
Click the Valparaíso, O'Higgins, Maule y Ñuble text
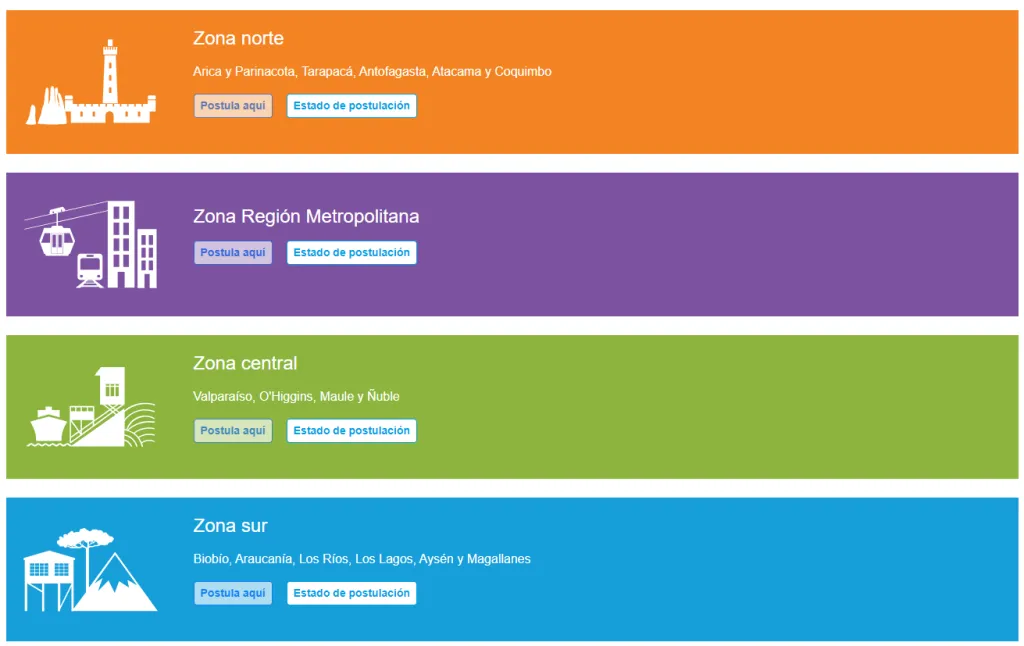coord(296,396)
